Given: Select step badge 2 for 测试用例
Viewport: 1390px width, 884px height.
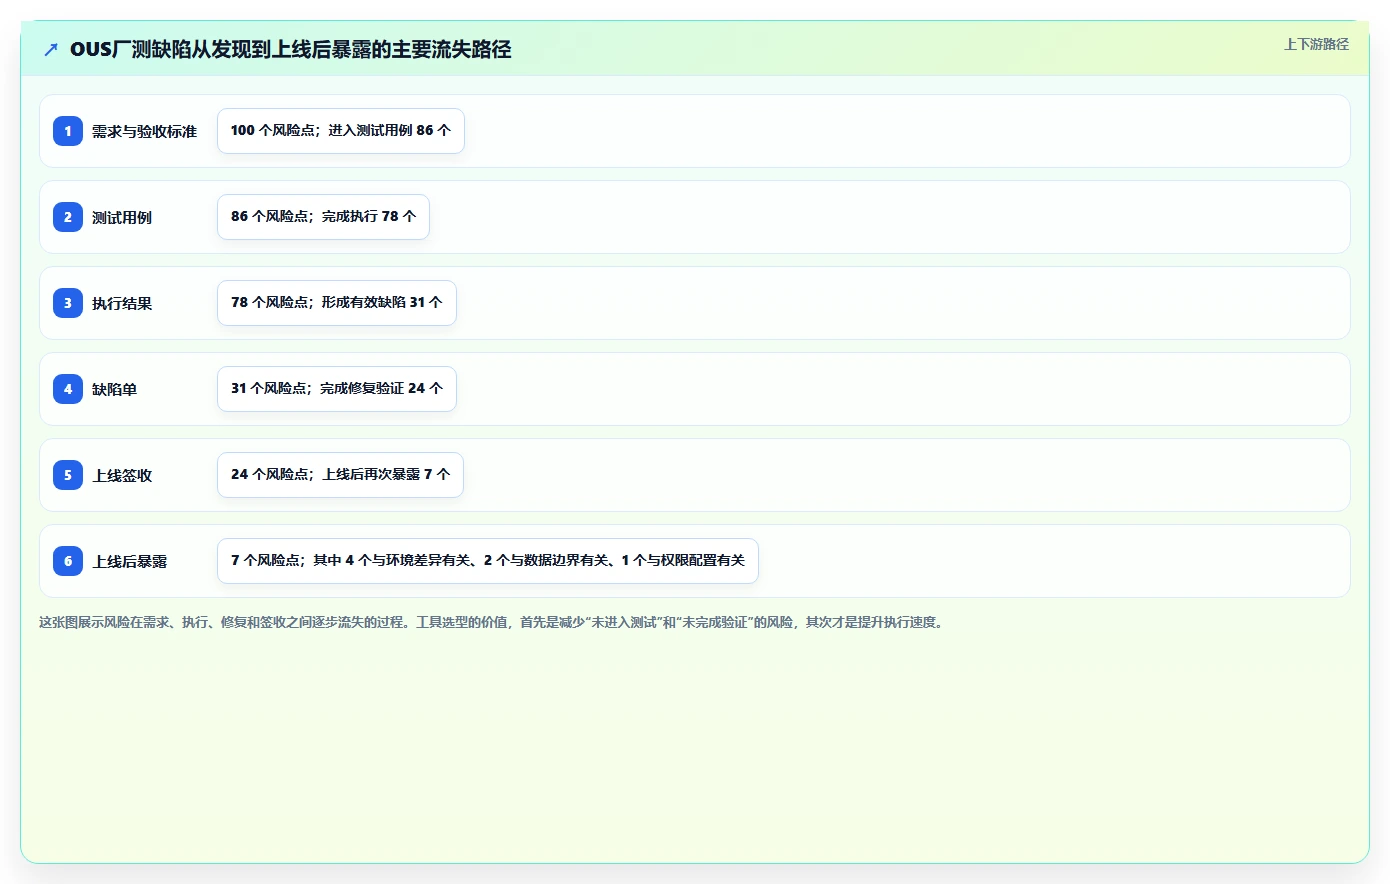Looking at the screenshot, I should (68, 217).
